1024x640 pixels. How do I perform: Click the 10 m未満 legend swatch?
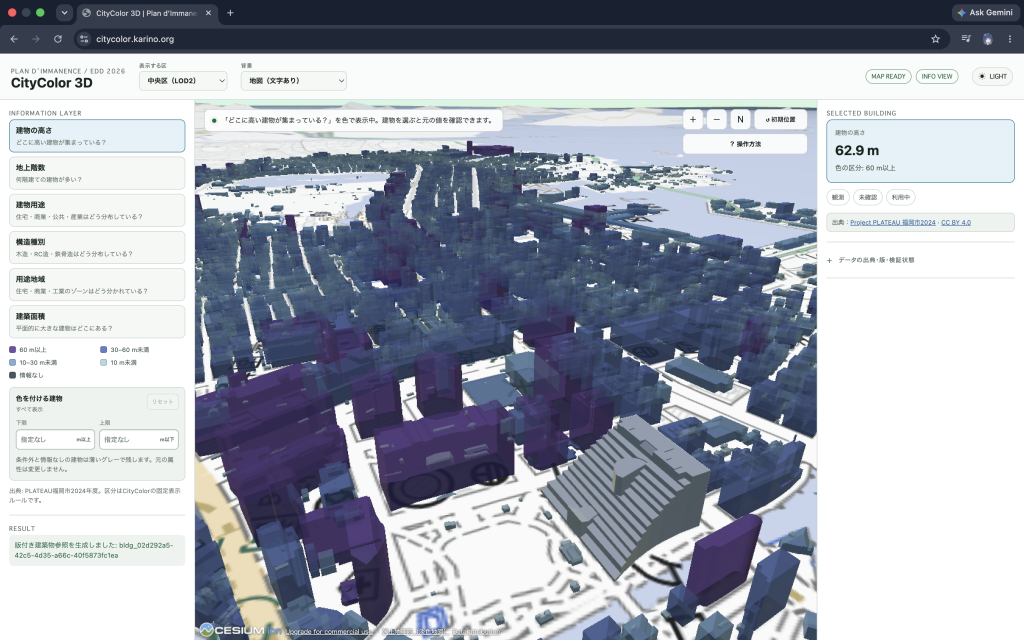(x=103, y=362)
